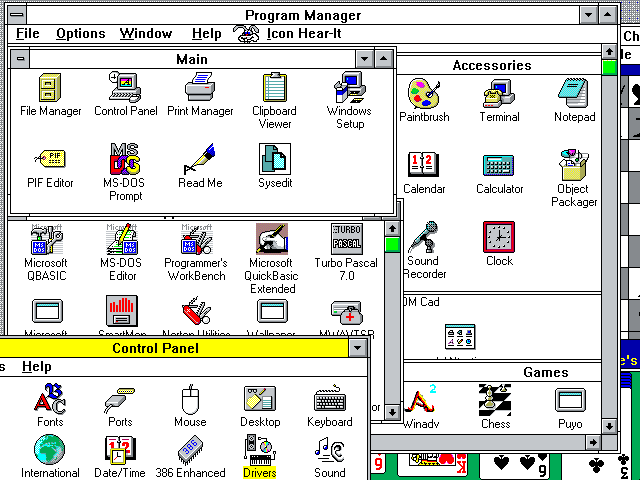Image resolution: width=640 pixels, height=480 pixels.
Task: Click Control Panel window's down-arrow button
Action: click(x=358, y=348)
